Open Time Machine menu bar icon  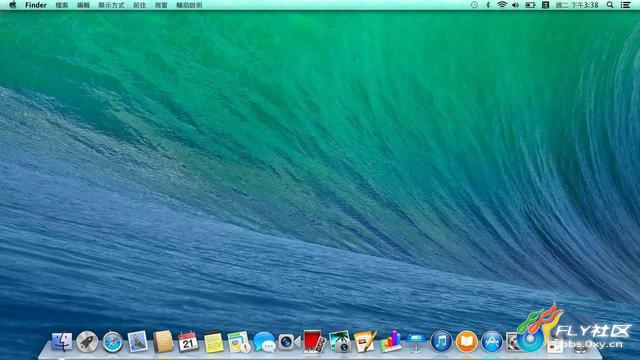pos(474,5)
